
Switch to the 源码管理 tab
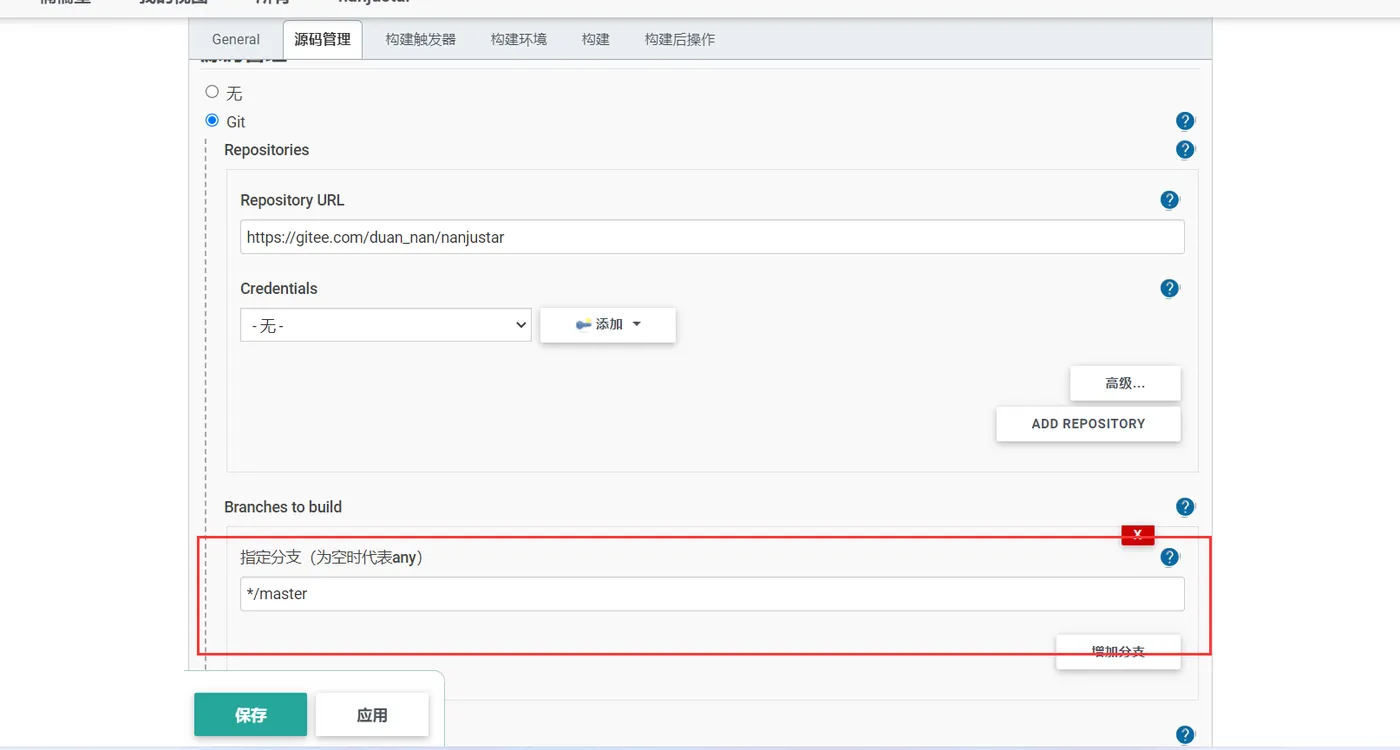click(x=322, y=39)
